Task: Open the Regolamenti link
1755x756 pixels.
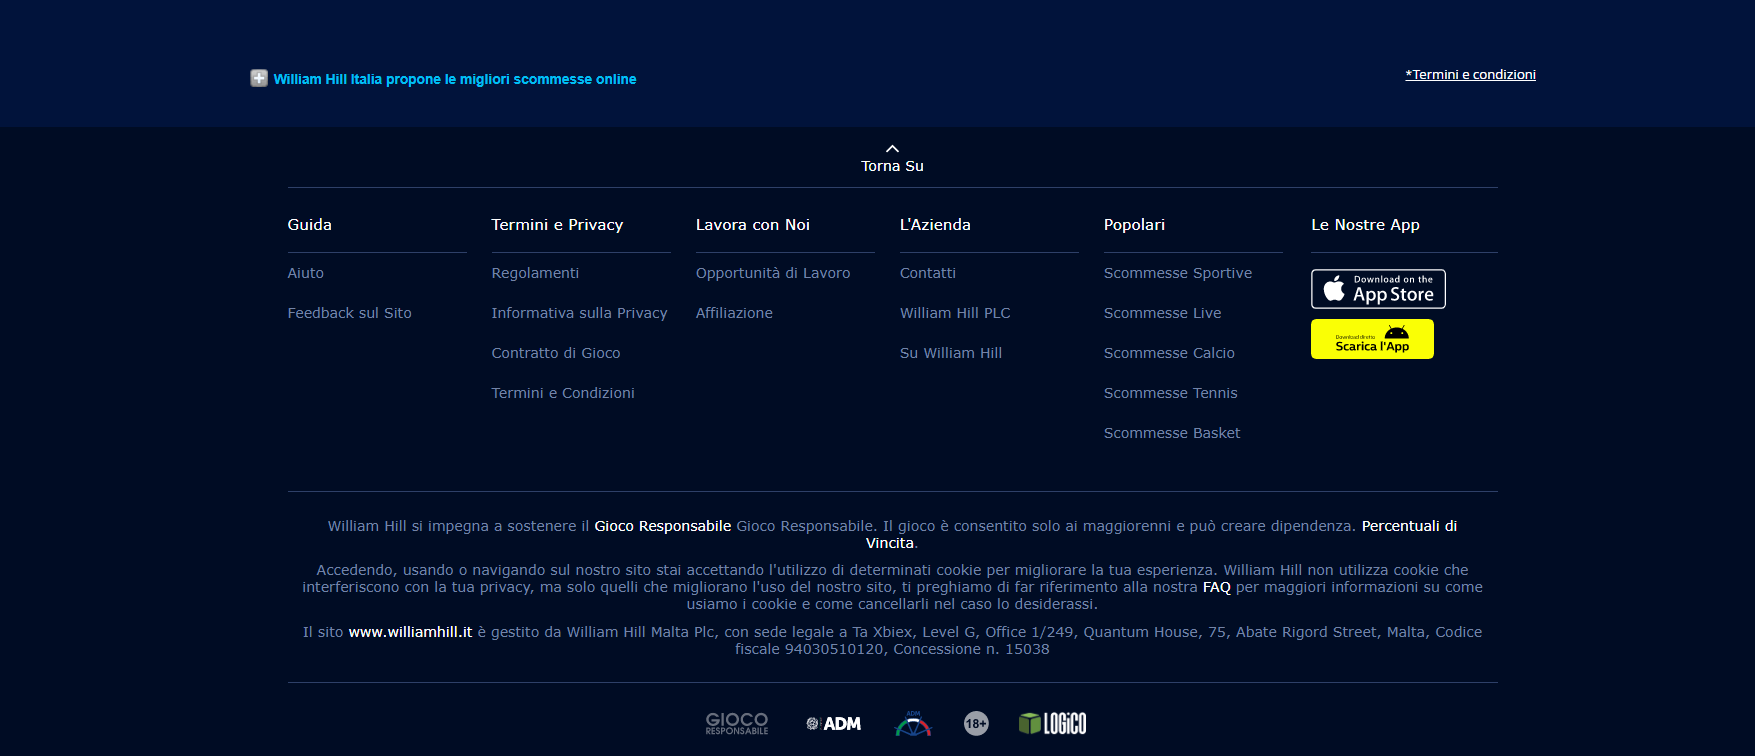Action: click(x=535, y=273)
